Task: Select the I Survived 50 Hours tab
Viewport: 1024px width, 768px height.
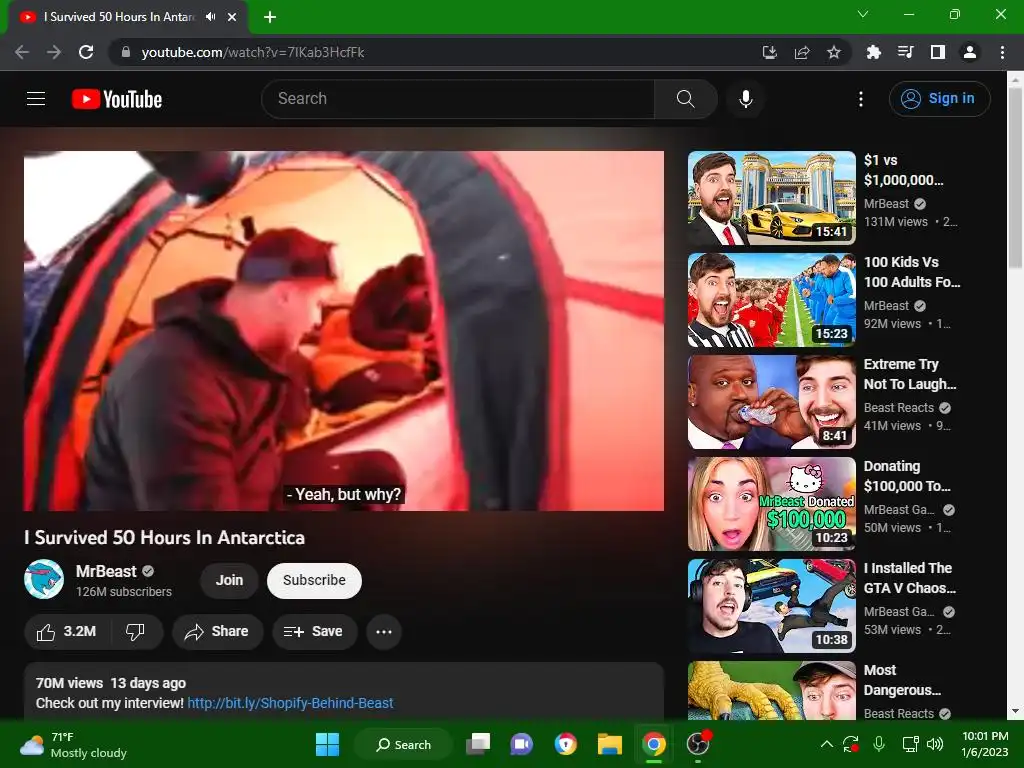Action: click(x=118, y=17)
